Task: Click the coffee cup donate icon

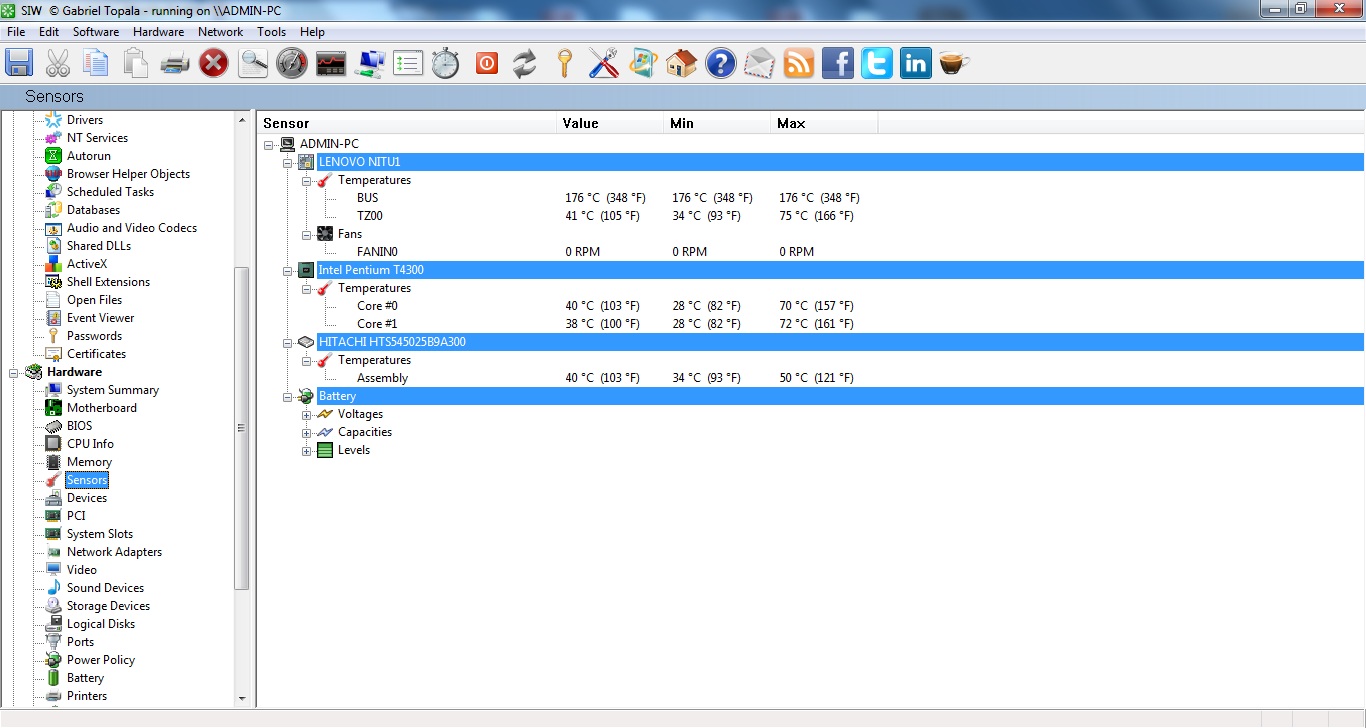Action: [954, 63]
